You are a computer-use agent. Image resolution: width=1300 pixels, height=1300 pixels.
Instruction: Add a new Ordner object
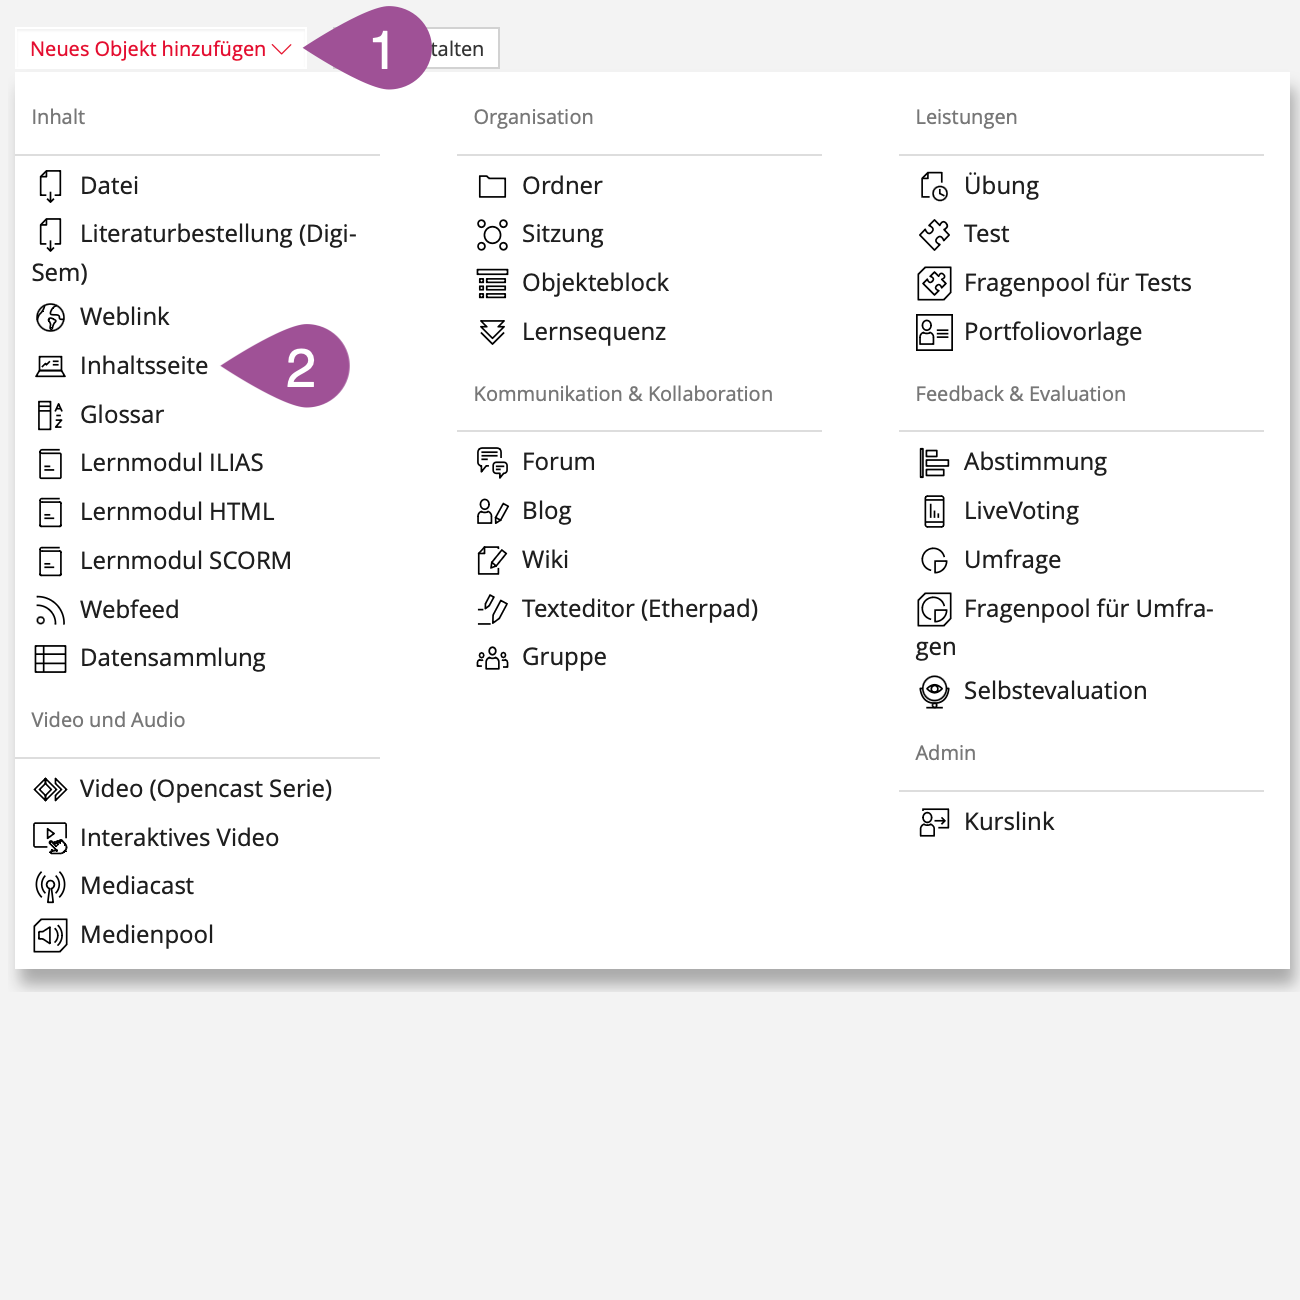pyautogui.click(x=561, y=186)
